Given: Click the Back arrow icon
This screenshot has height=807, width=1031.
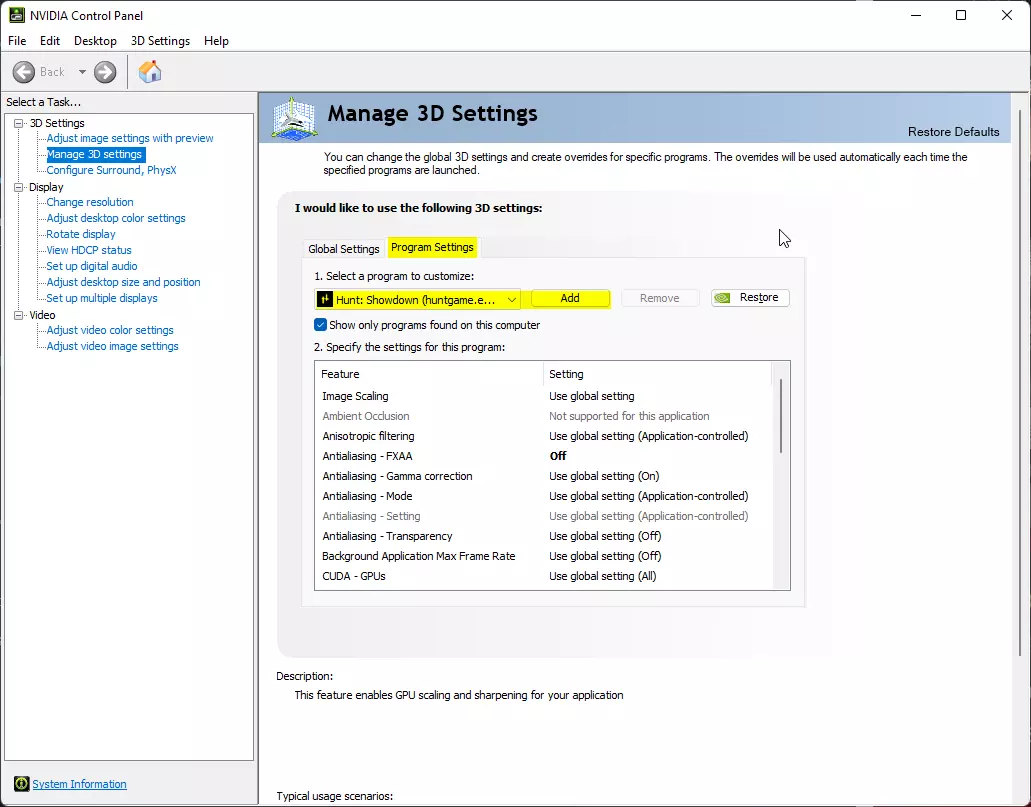Looking at the screenshot, I should 24,72.
